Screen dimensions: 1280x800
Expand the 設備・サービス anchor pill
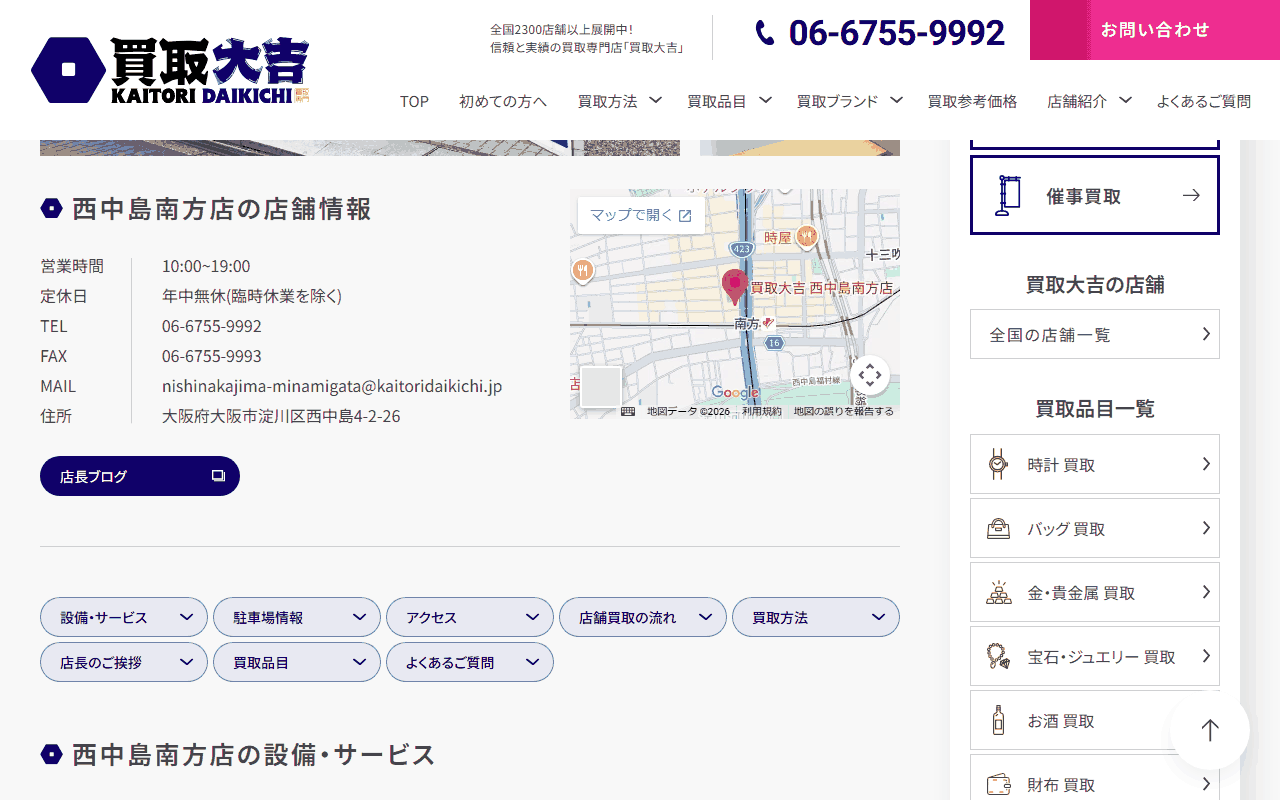coord(124,617)
